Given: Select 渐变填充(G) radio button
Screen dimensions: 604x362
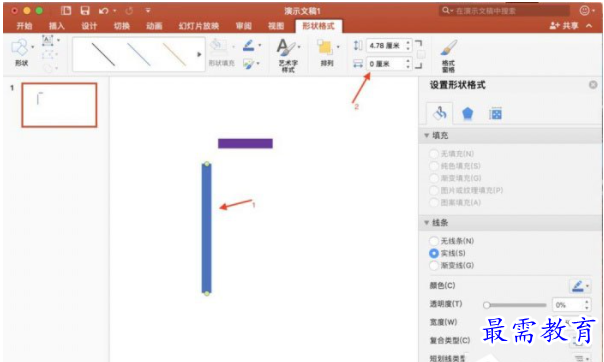Looking at the screenshot, I should tap(434, 178).
